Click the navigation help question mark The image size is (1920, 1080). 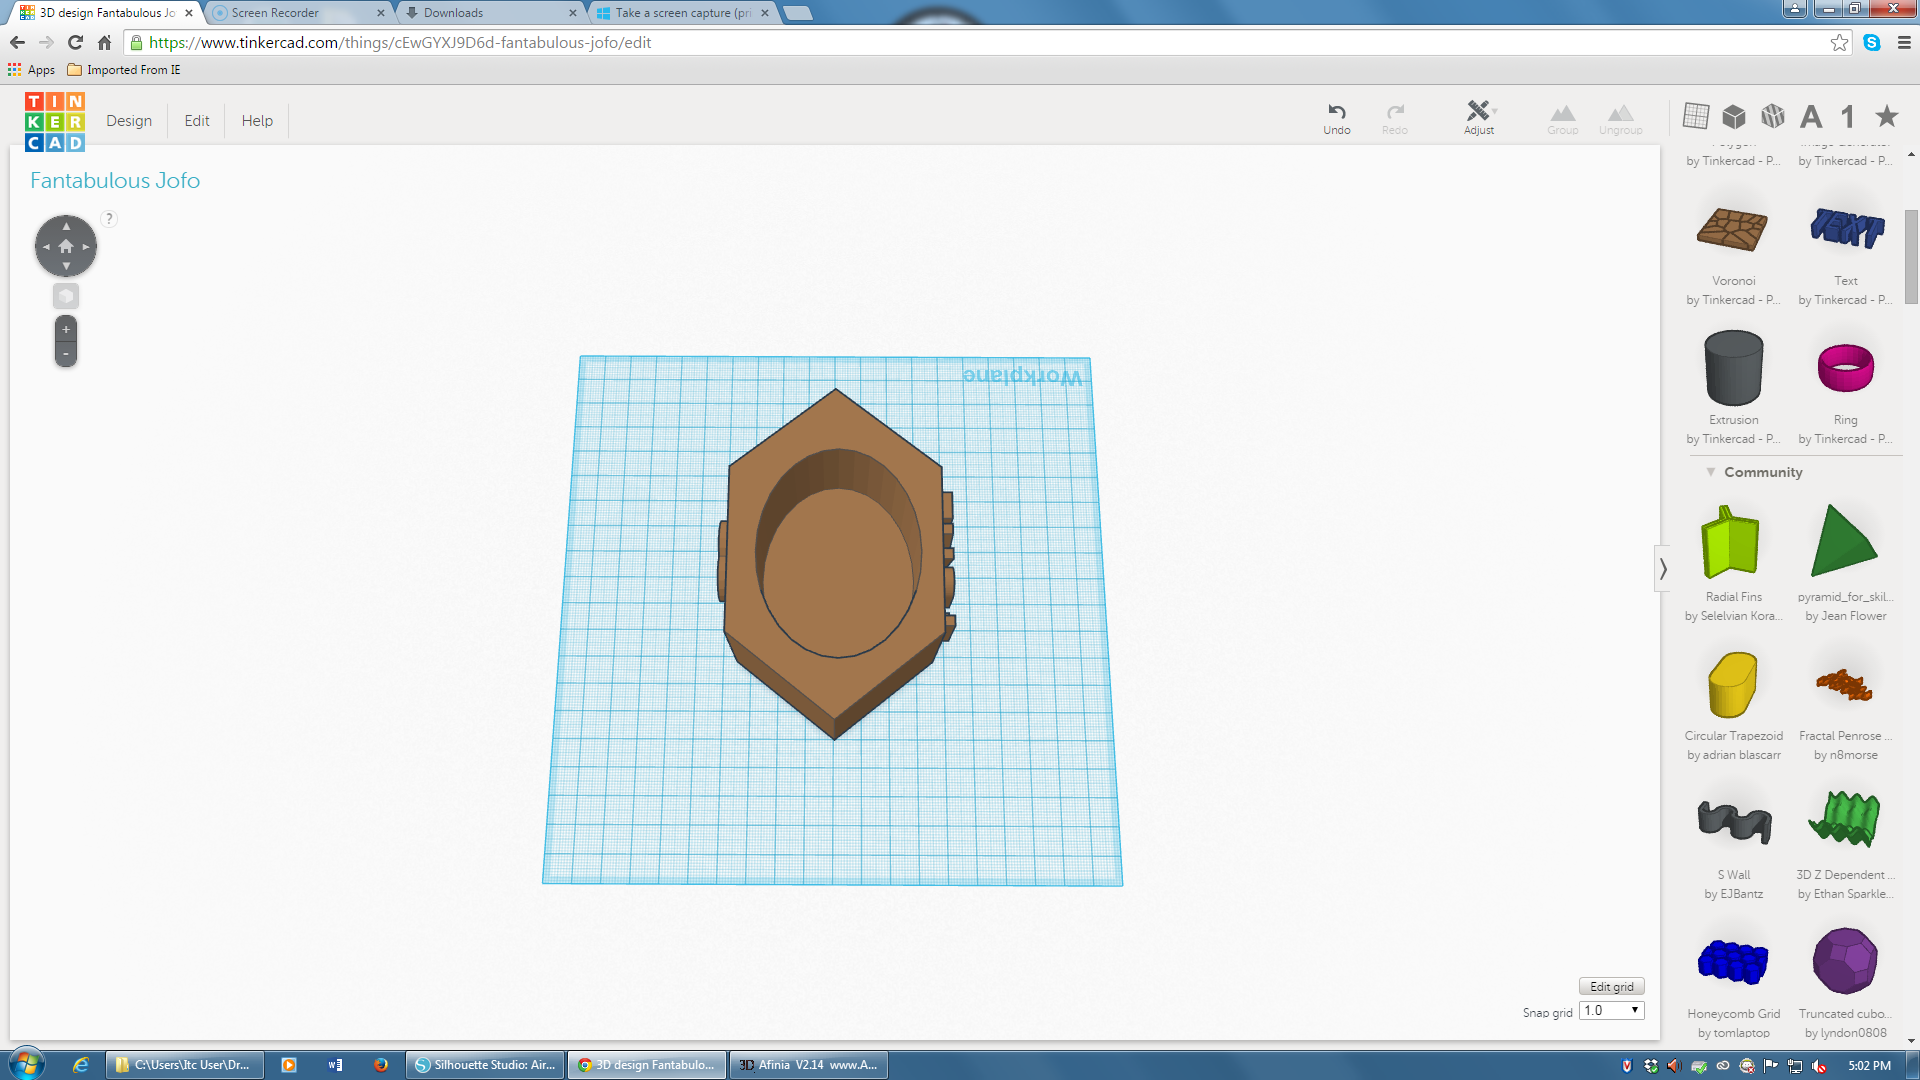pyautogui.click(x=109, y=219)
